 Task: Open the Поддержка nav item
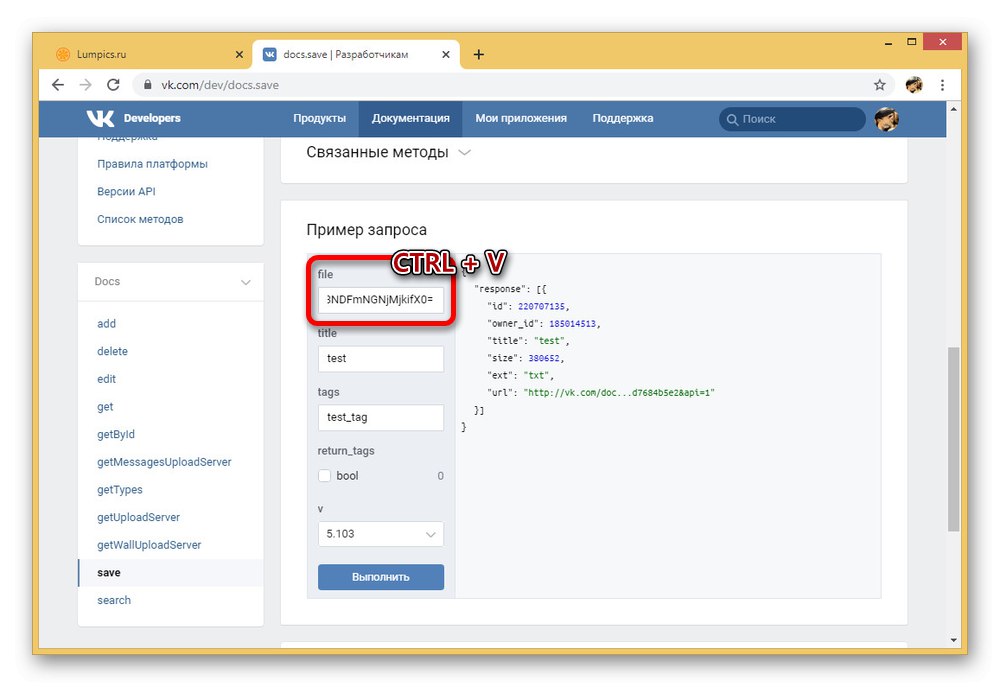[622, 119]
